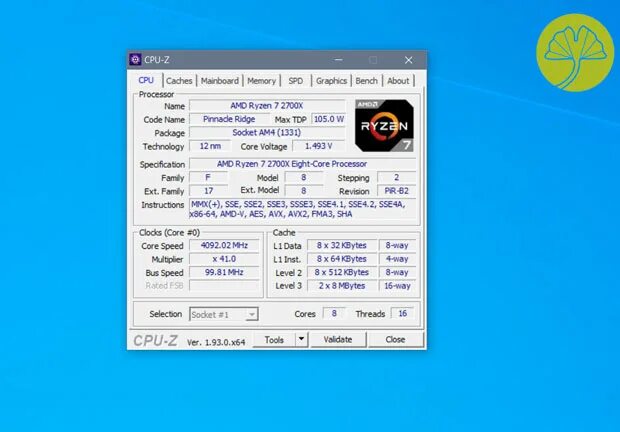Close the CPU-Z window with X
The width and height of the screenshot is (620, 432).
pyautogui.click(x=408, y=60)
